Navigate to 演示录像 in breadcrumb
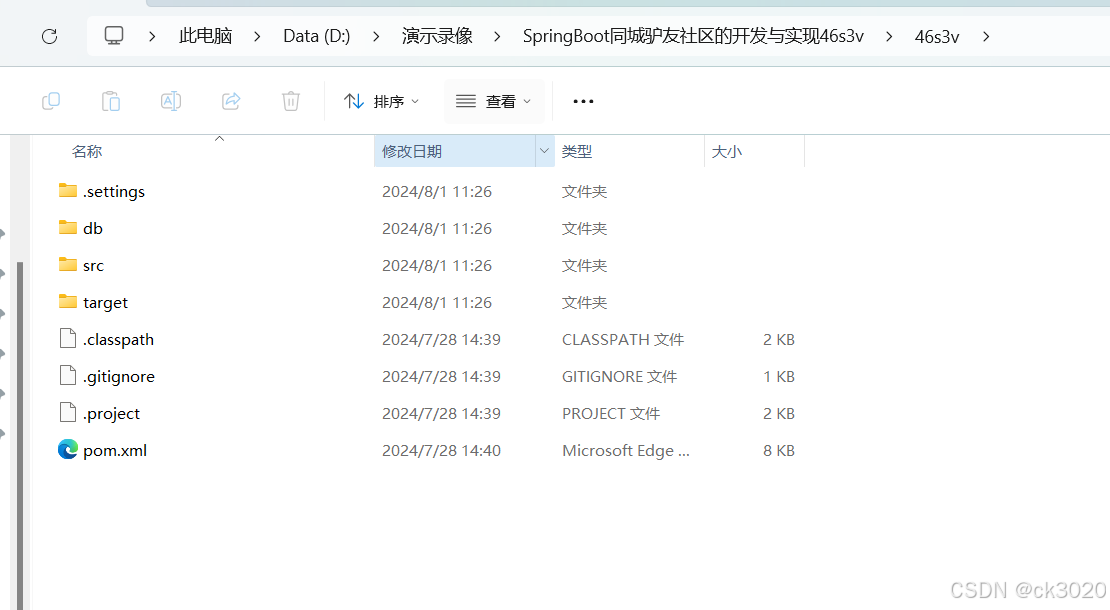 point(437,36)
